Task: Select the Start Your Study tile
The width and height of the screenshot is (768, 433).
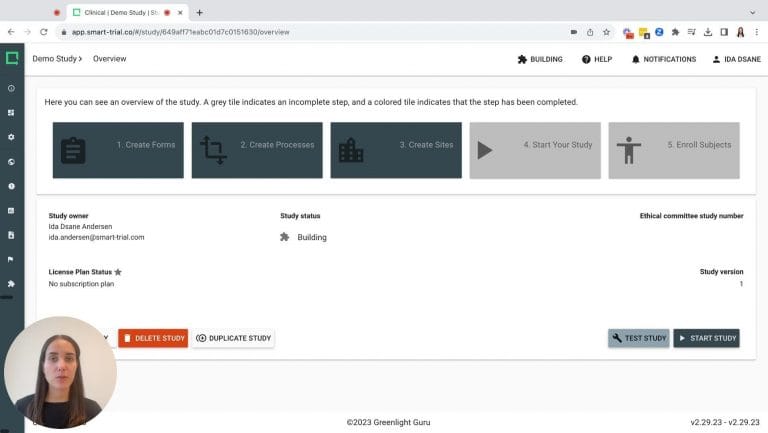Action: (x=535, y=150)
